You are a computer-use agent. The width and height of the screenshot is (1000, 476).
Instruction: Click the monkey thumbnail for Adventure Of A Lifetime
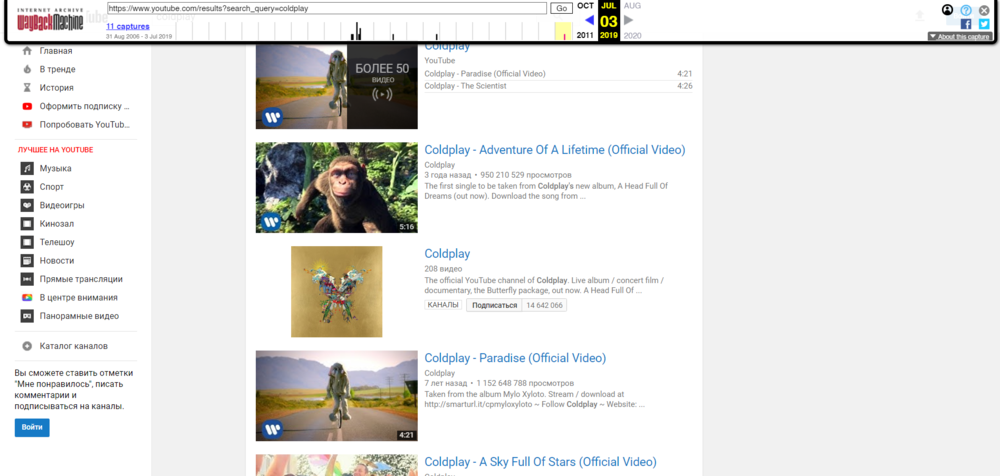(337, 188)
